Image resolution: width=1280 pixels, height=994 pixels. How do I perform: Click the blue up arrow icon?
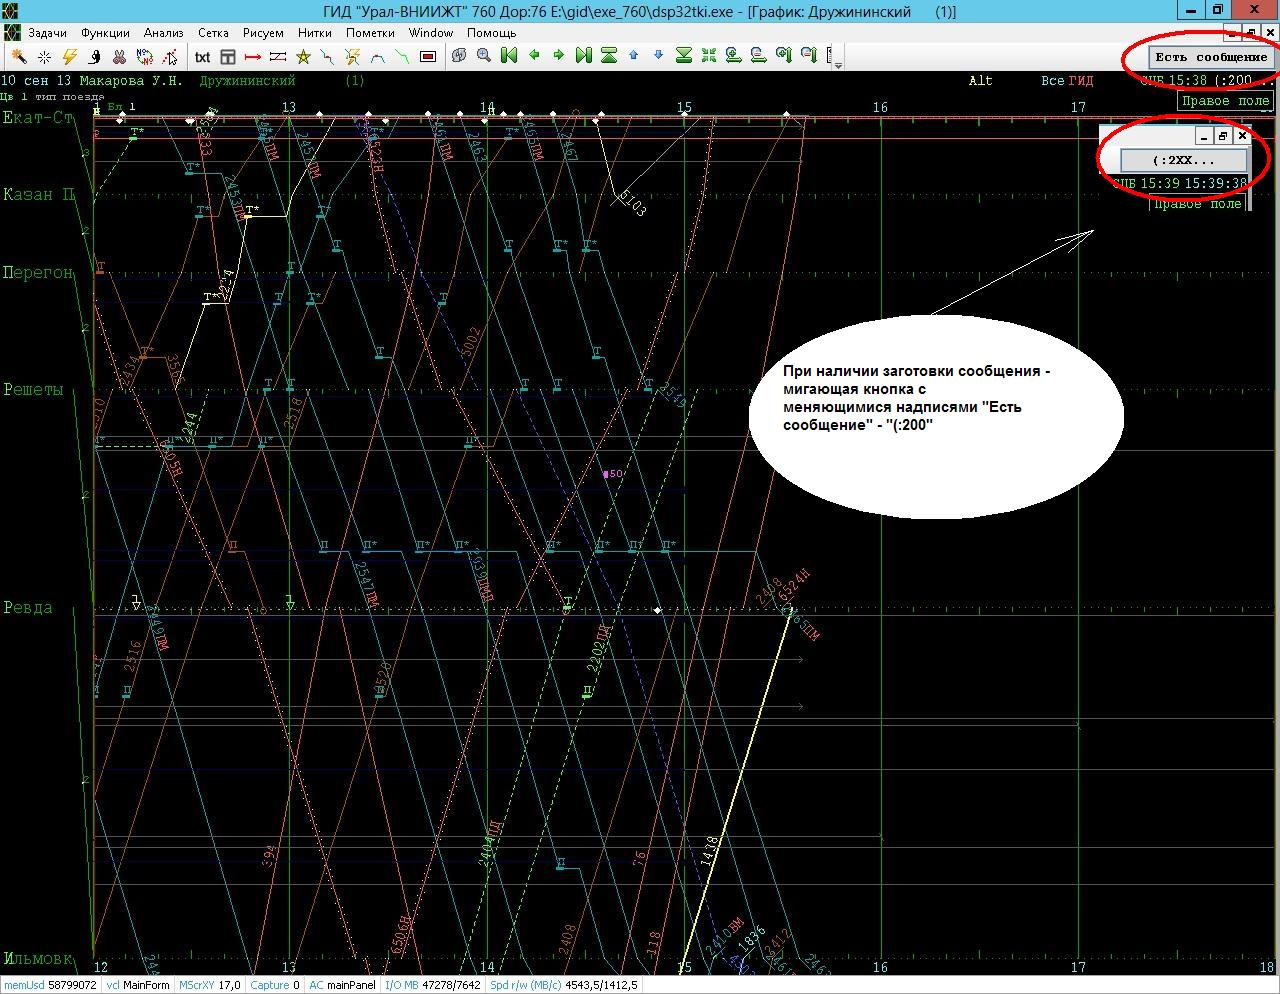(x=634, y=56)
